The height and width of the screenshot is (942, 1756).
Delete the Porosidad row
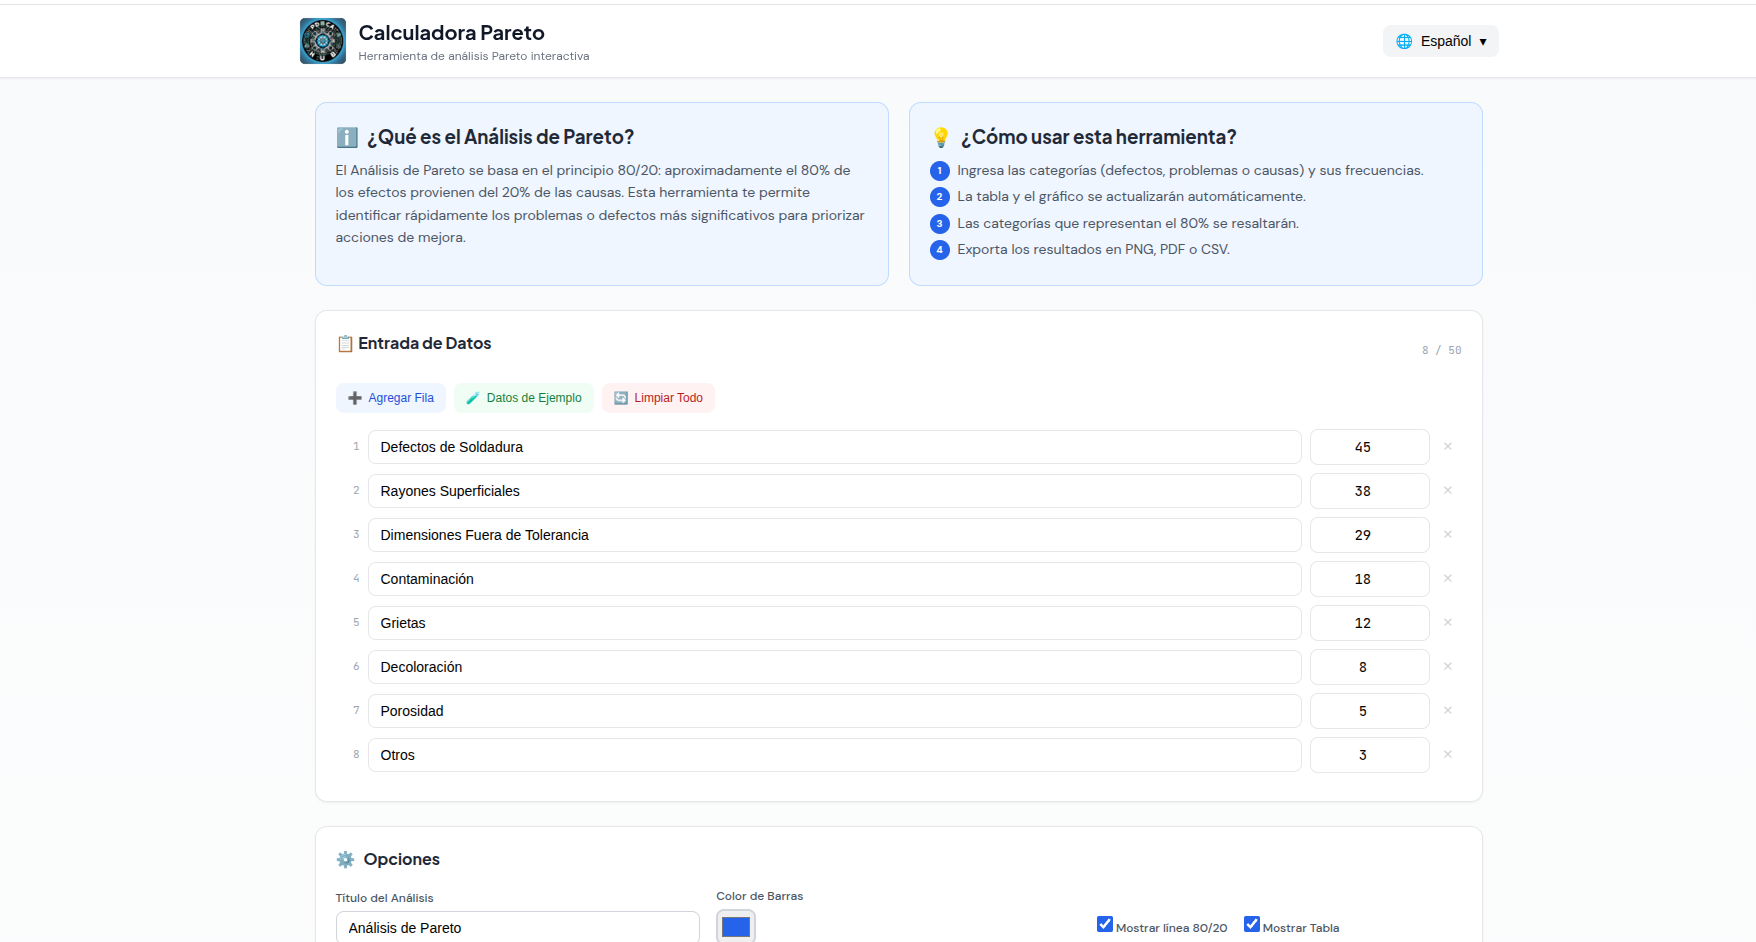tap(1447, 711)
